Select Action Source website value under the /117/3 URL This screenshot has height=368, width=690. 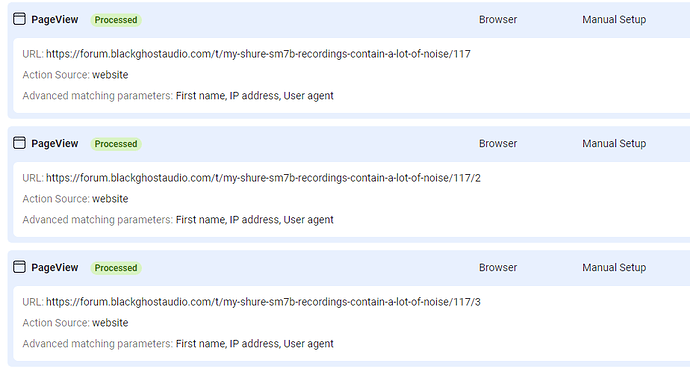110,323
